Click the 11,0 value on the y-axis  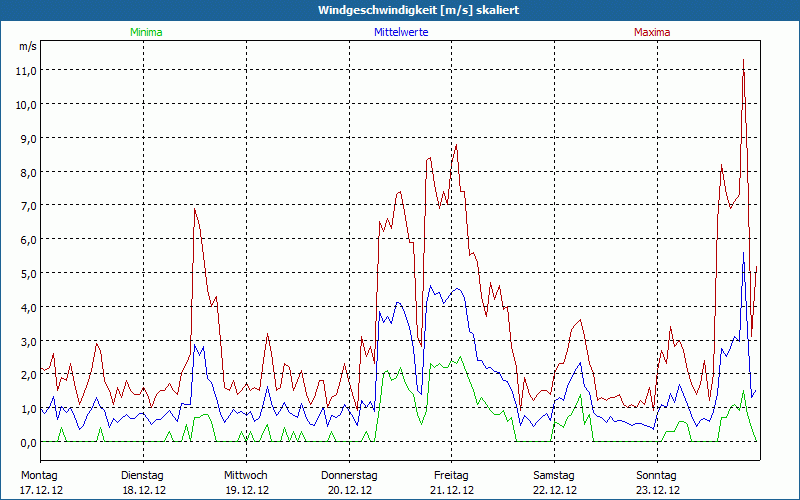tap(25, 70)
